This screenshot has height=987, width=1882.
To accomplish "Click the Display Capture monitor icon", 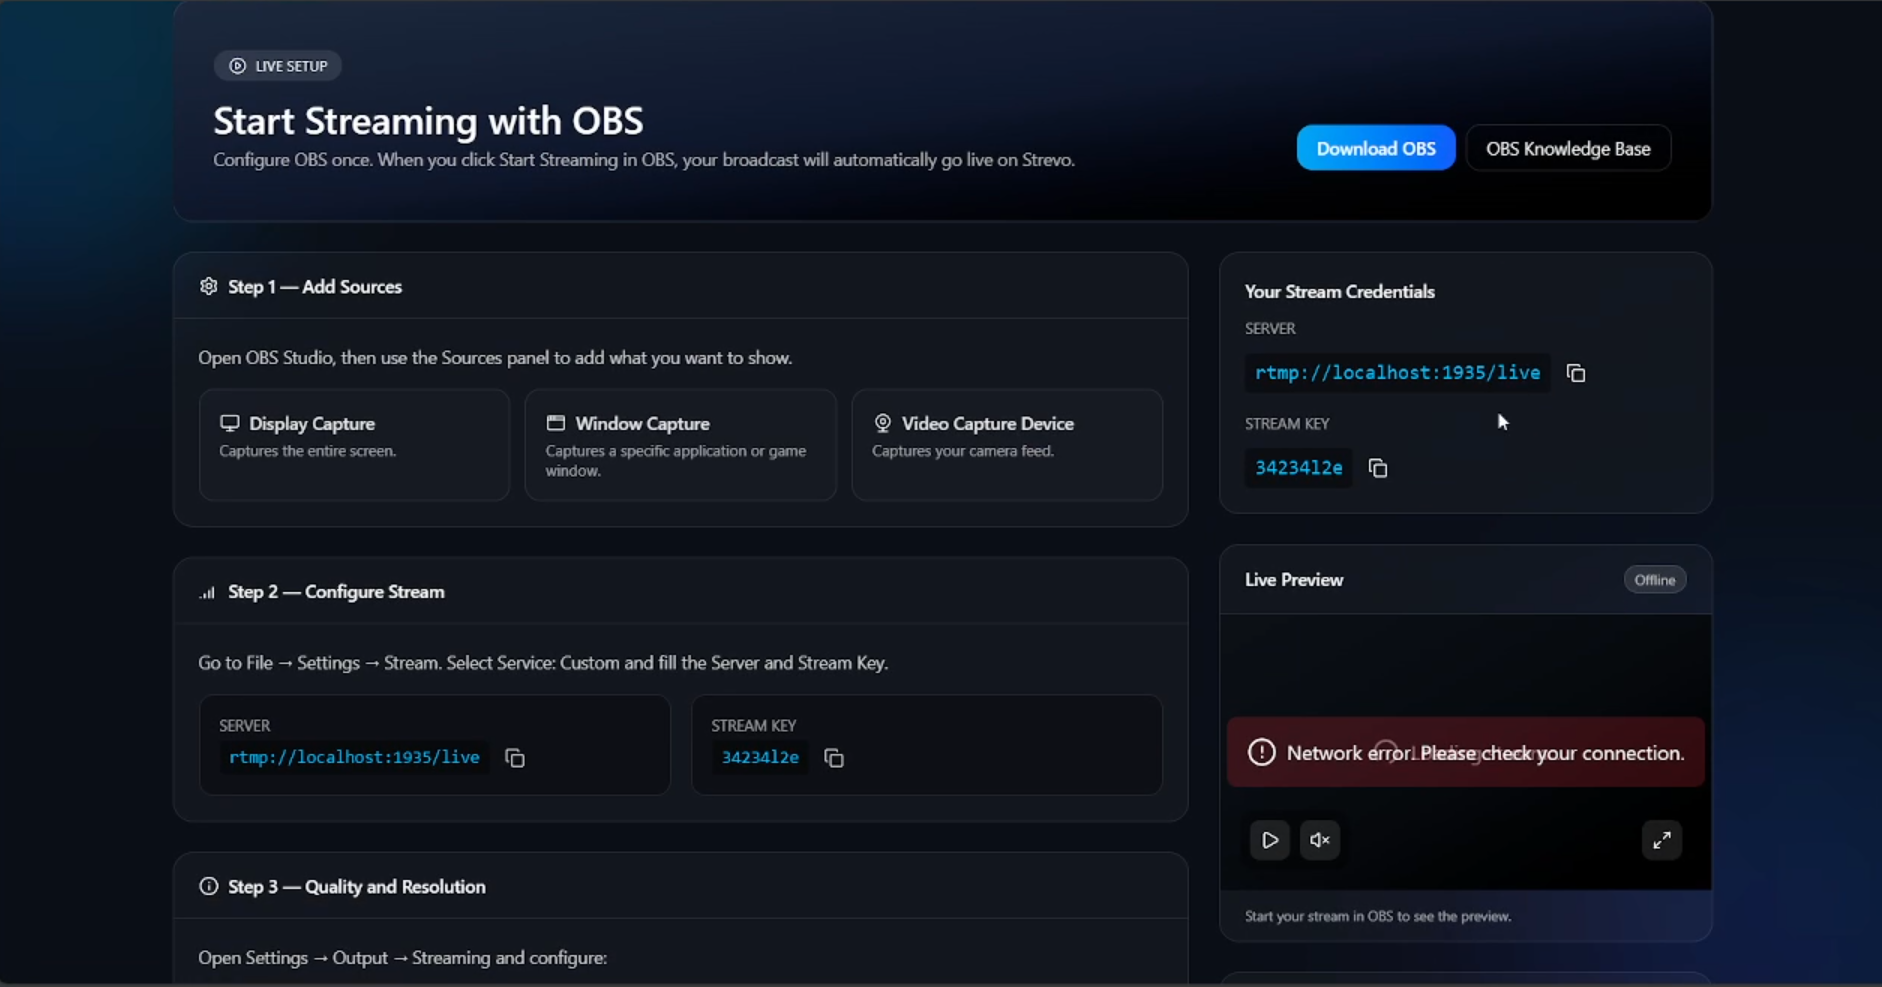I will tap(230, 423).
